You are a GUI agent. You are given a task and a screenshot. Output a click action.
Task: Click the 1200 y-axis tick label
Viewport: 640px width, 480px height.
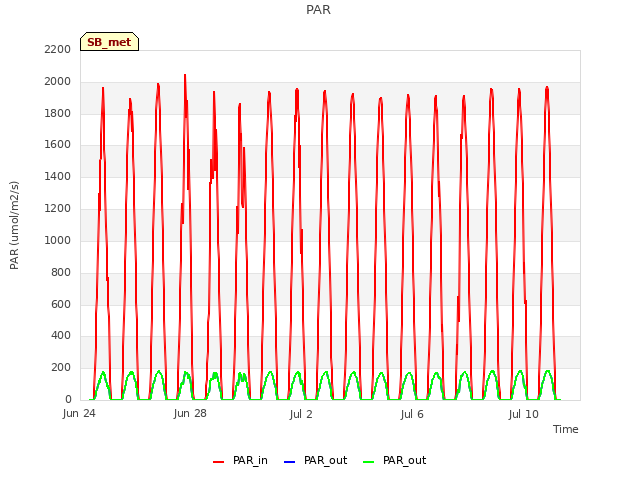[58, 209]
